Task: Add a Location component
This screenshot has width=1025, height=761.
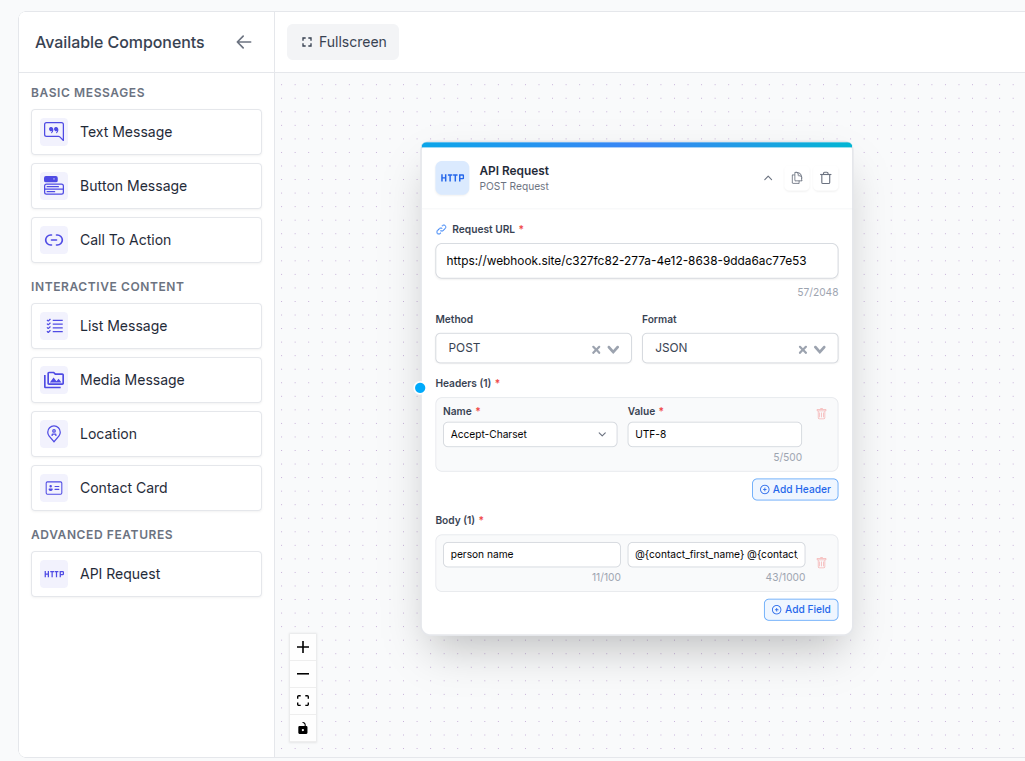Action: [x=146, y=434]
